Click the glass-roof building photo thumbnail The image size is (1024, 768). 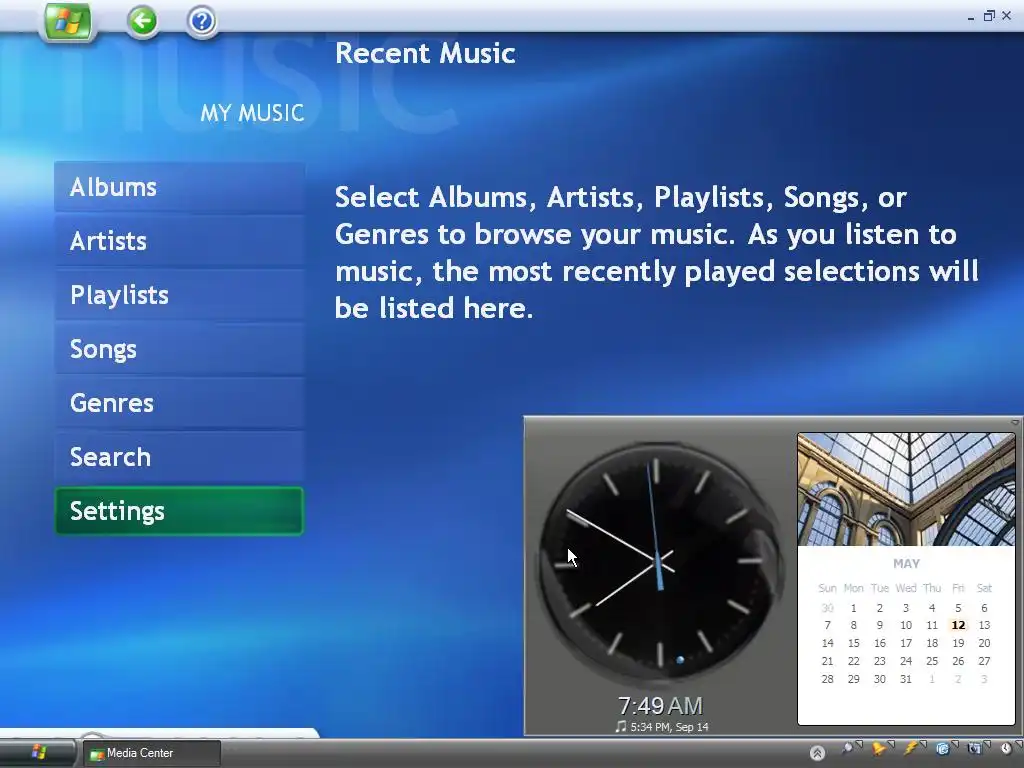[x=906, y=489]
